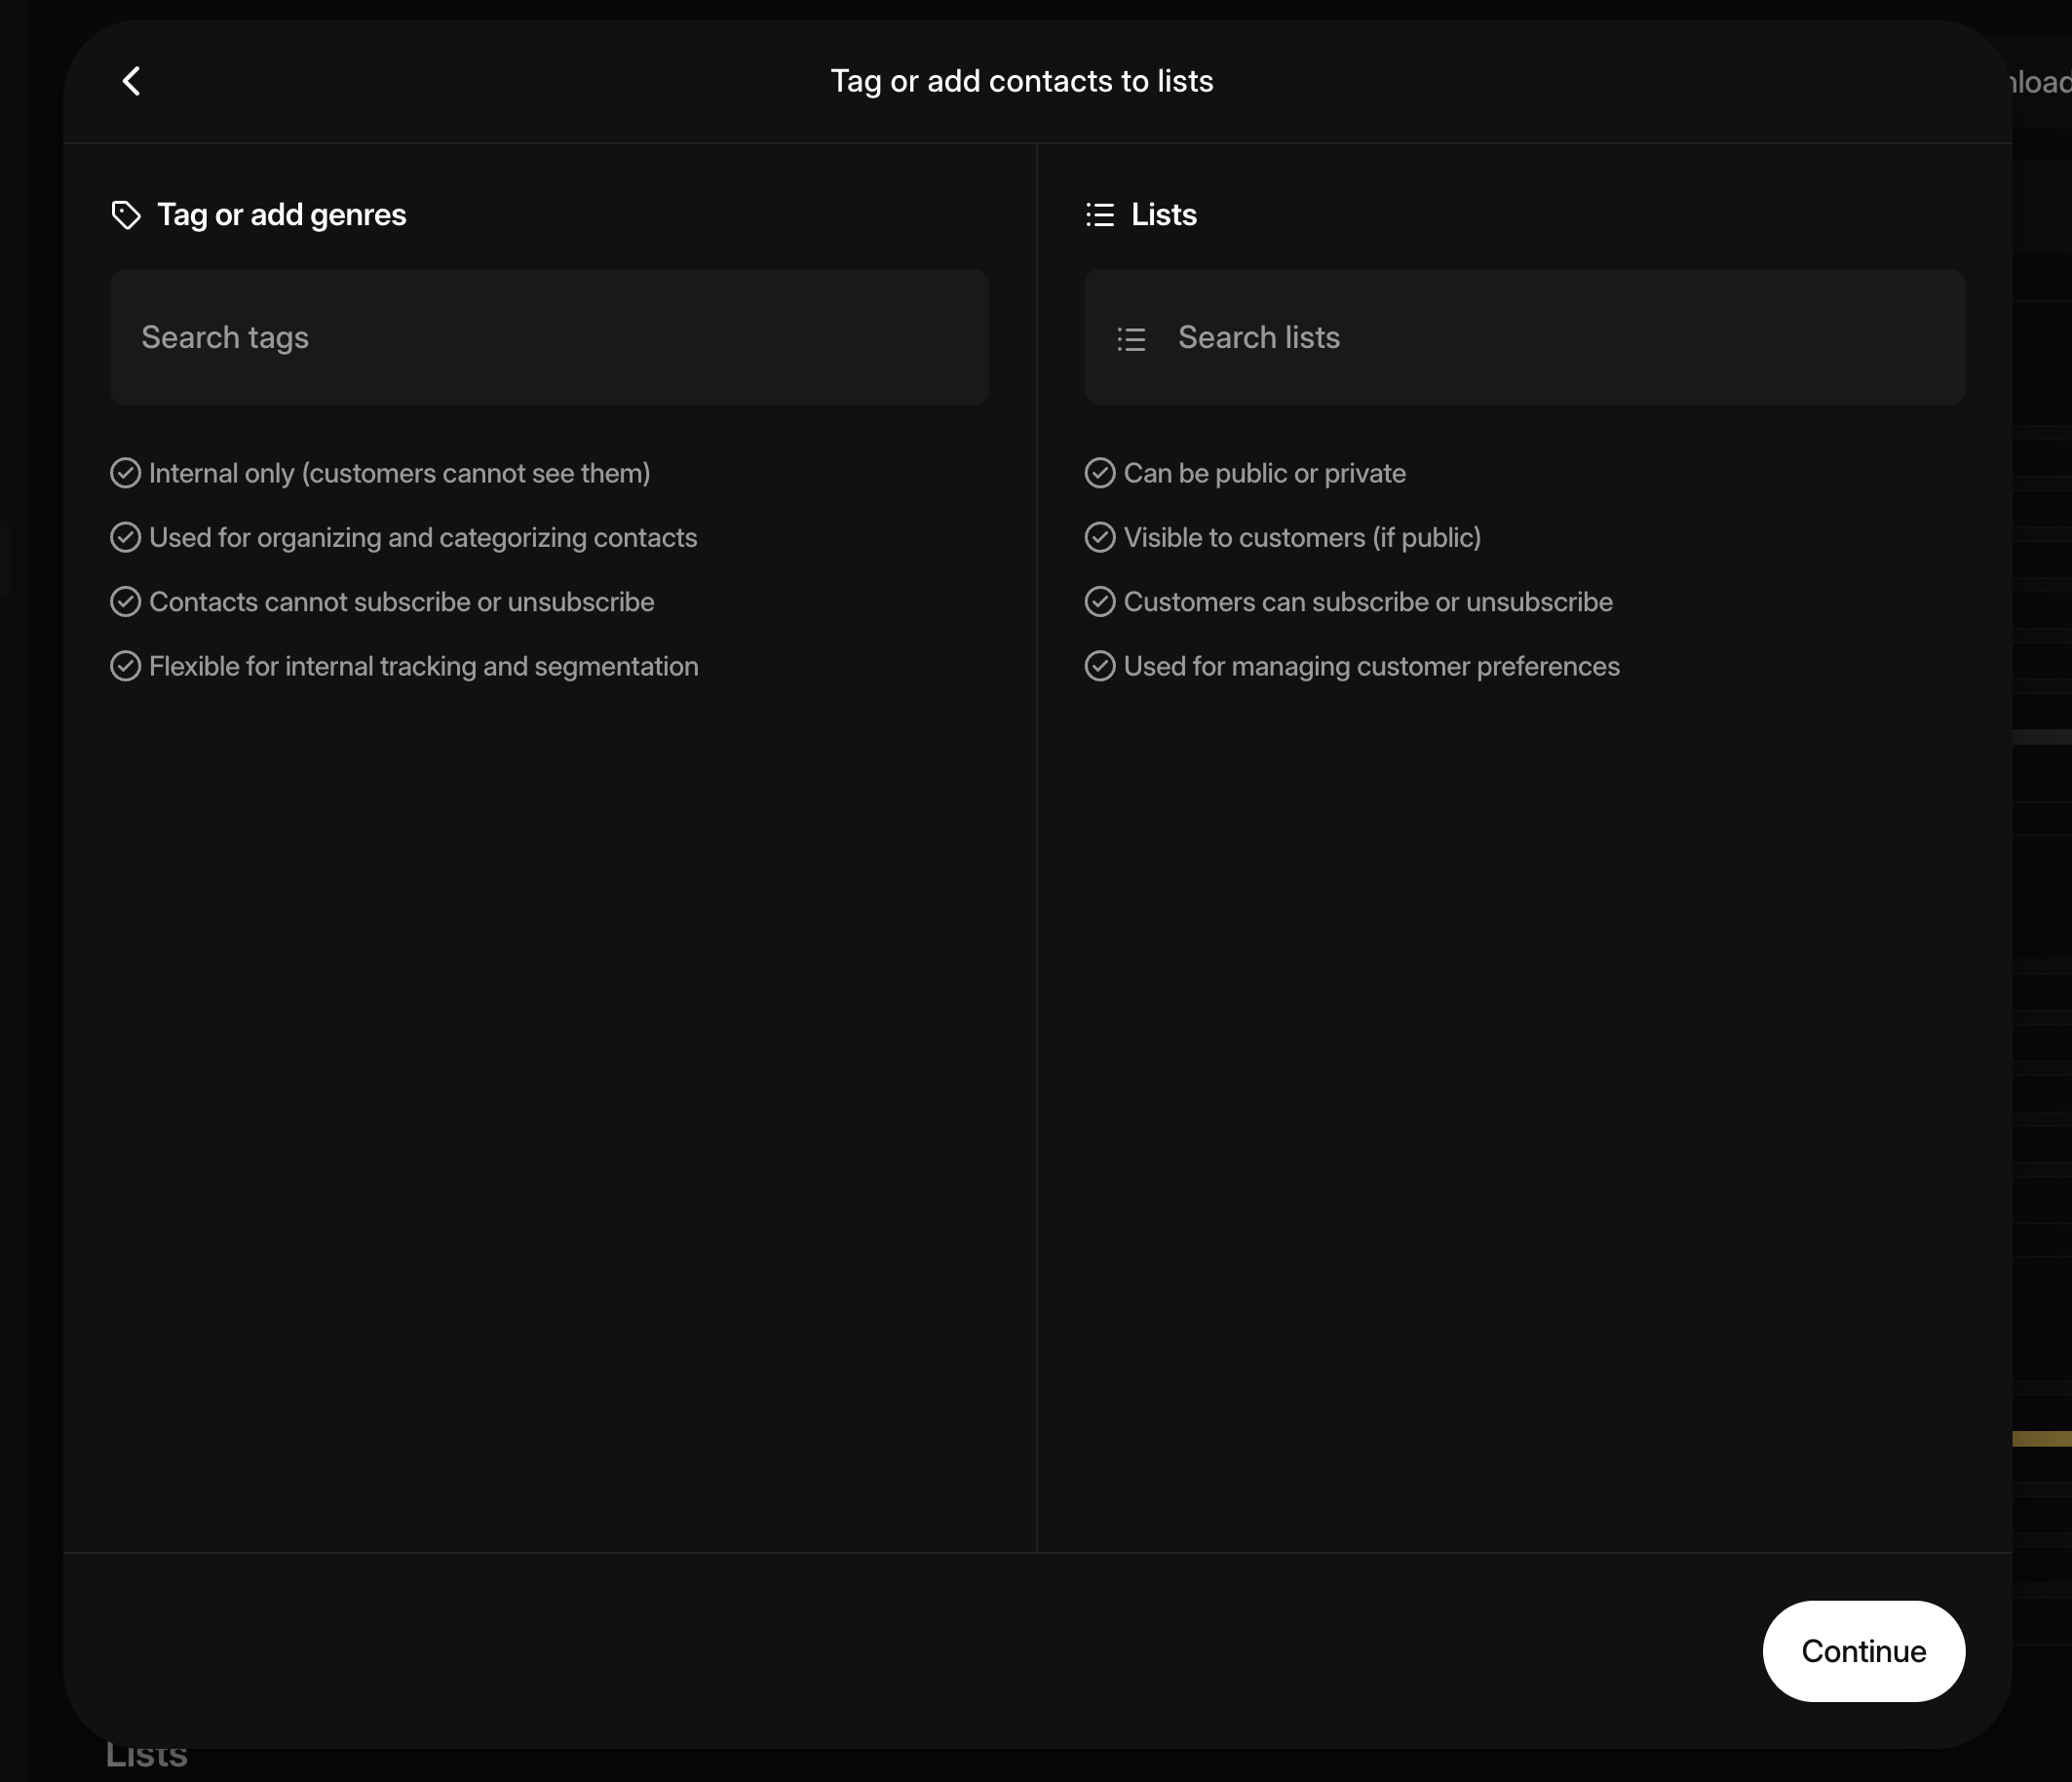This screenshot has width=2072, height=1782.
Task: Click check icon beside Flexible for internal tracking
Action: point(125,666)
